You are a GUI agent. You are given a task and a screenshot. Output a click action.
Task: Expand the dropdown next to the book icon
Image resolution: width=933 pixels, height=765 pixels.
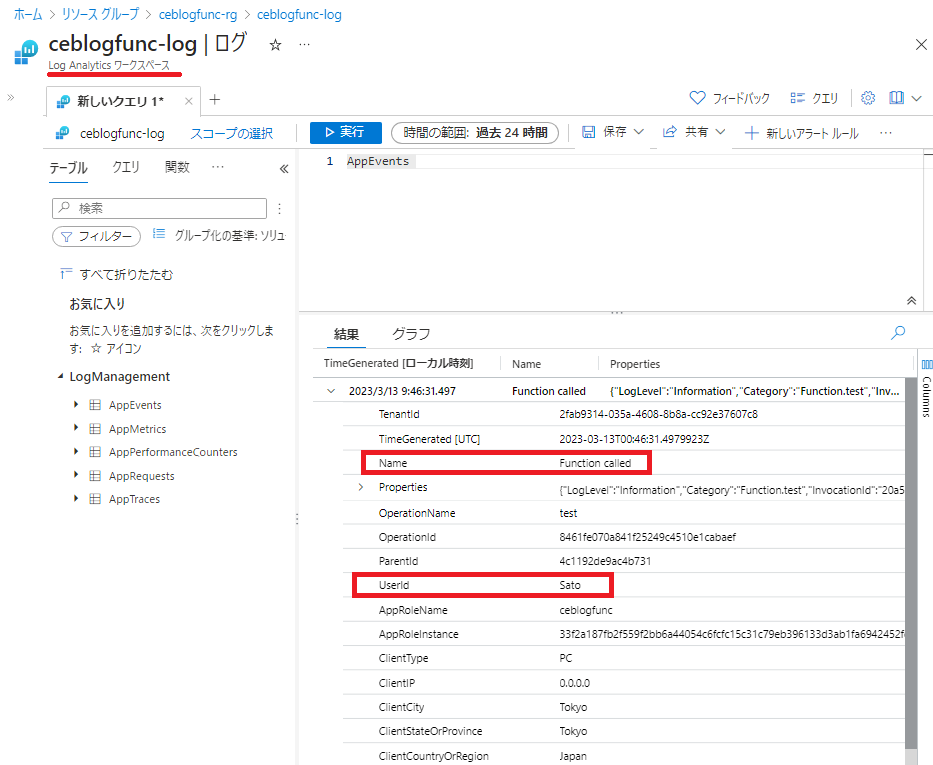tap(916, 99)
